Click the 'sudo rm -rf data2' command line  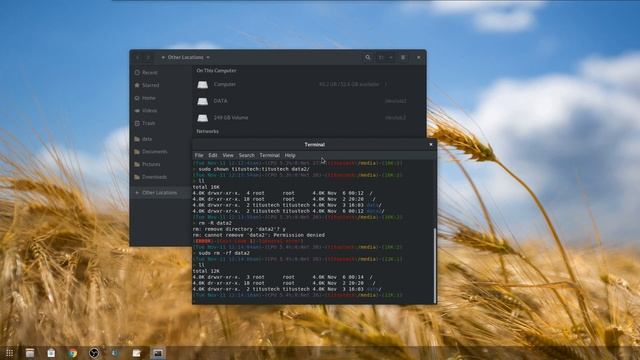(x=224, y=253)
